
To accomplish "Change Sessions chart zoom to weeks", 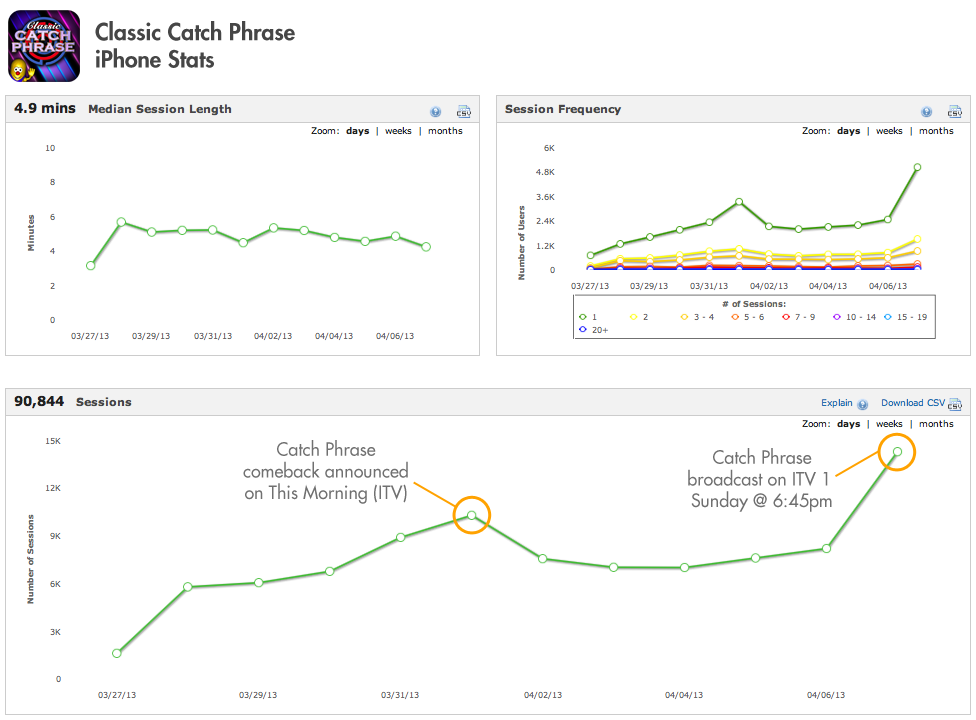I will click(889, 424).
